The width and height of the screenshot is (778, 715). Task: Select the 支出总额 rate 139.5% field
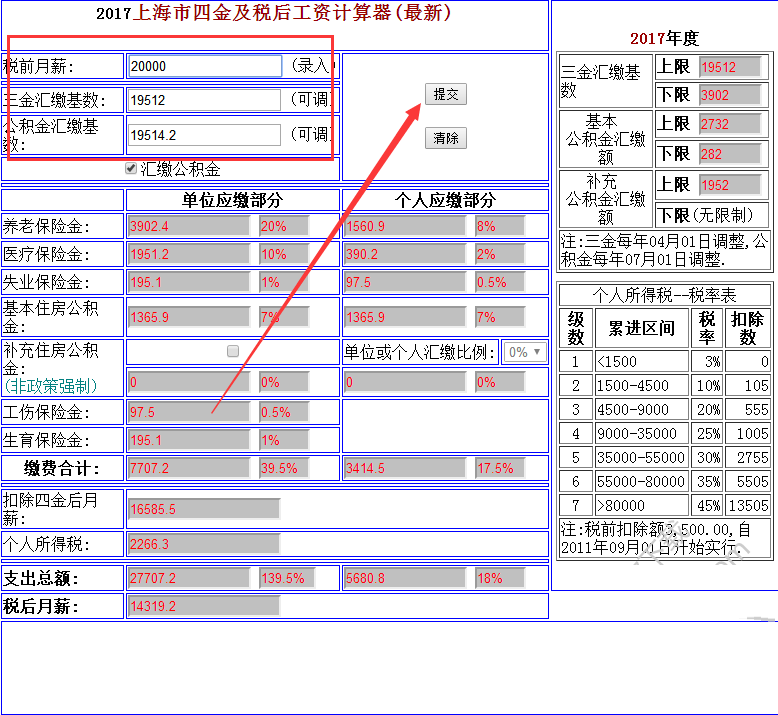point(287,578)
